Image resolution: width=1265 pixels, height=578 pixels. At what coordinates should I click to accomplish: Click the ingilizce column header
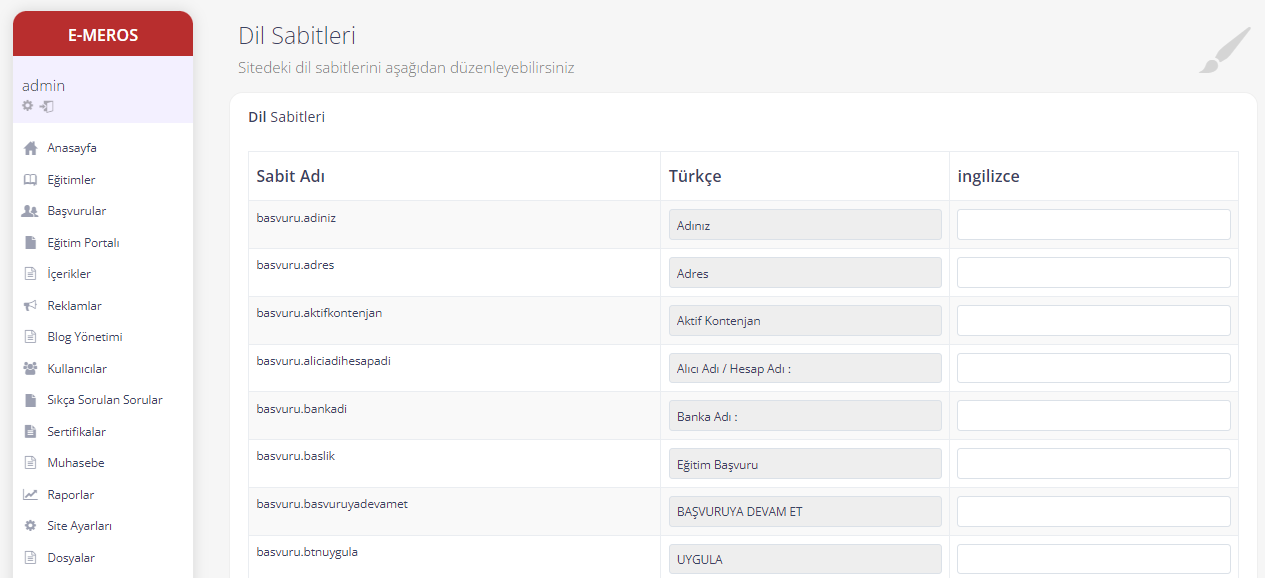click(988, 177)
